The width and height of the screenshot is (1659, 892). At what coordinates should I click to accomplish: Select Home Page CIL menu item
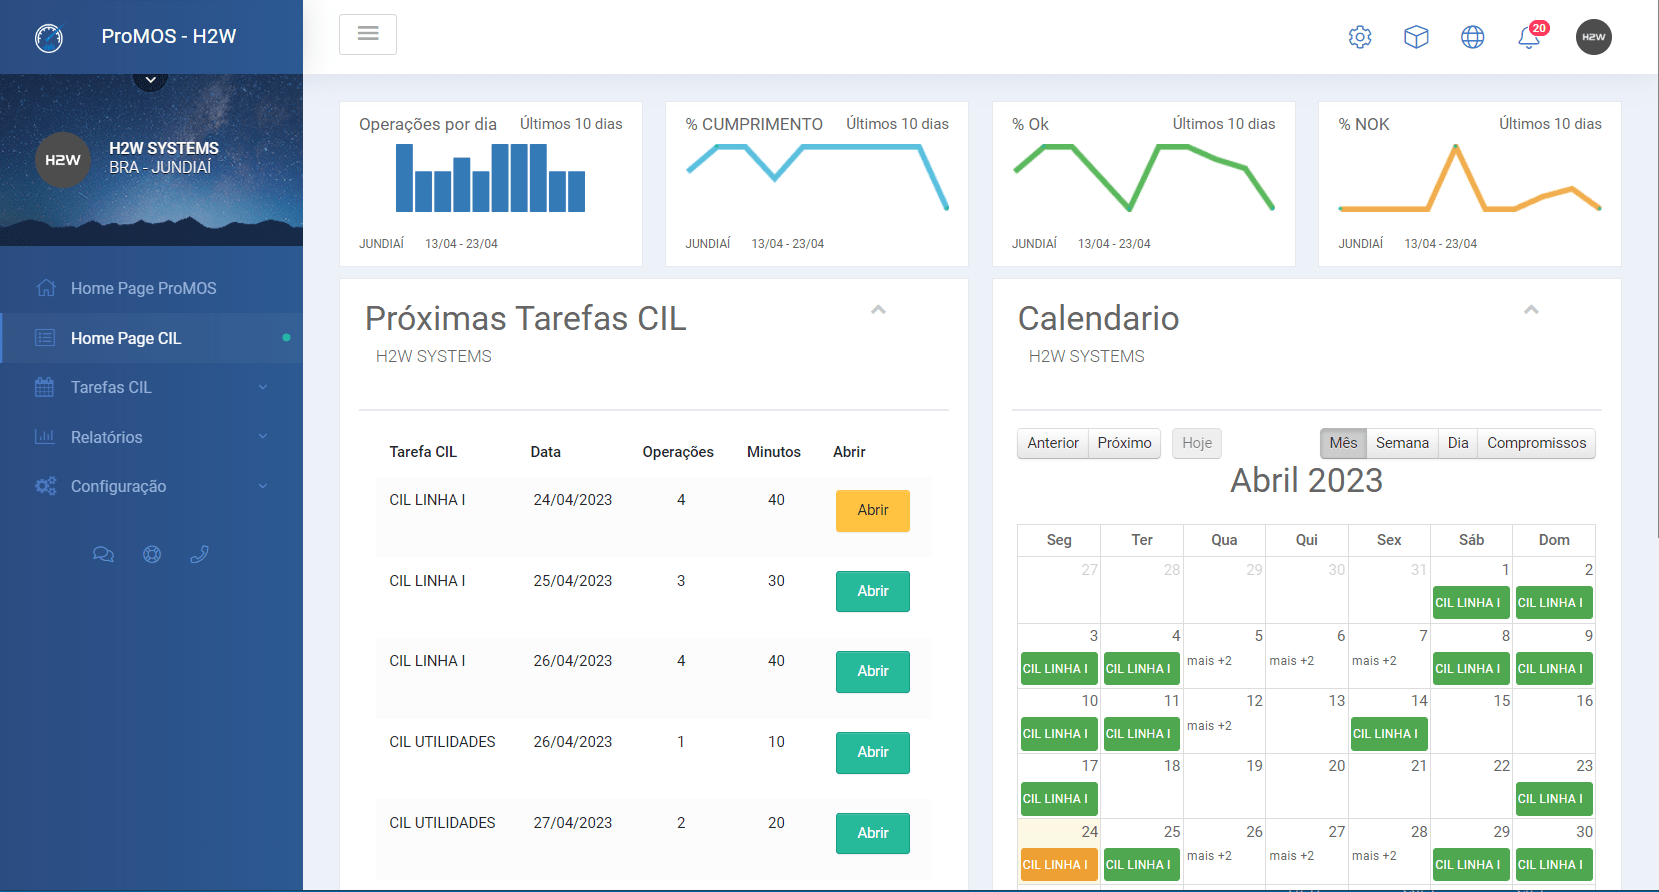152,338
